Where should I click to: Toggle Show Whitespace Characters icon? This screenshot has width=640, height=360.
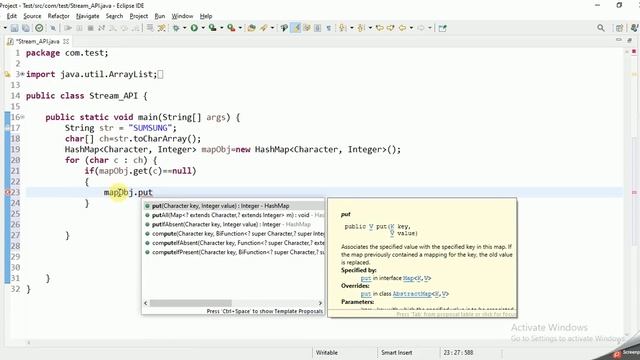329,28
